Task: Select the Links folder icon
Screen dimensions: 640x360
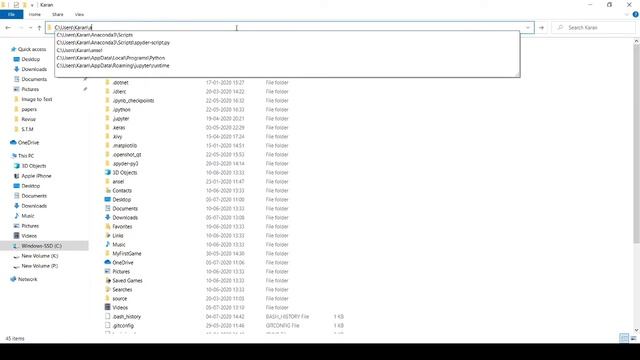Action: pyautogui.click(x=108, y=236)
